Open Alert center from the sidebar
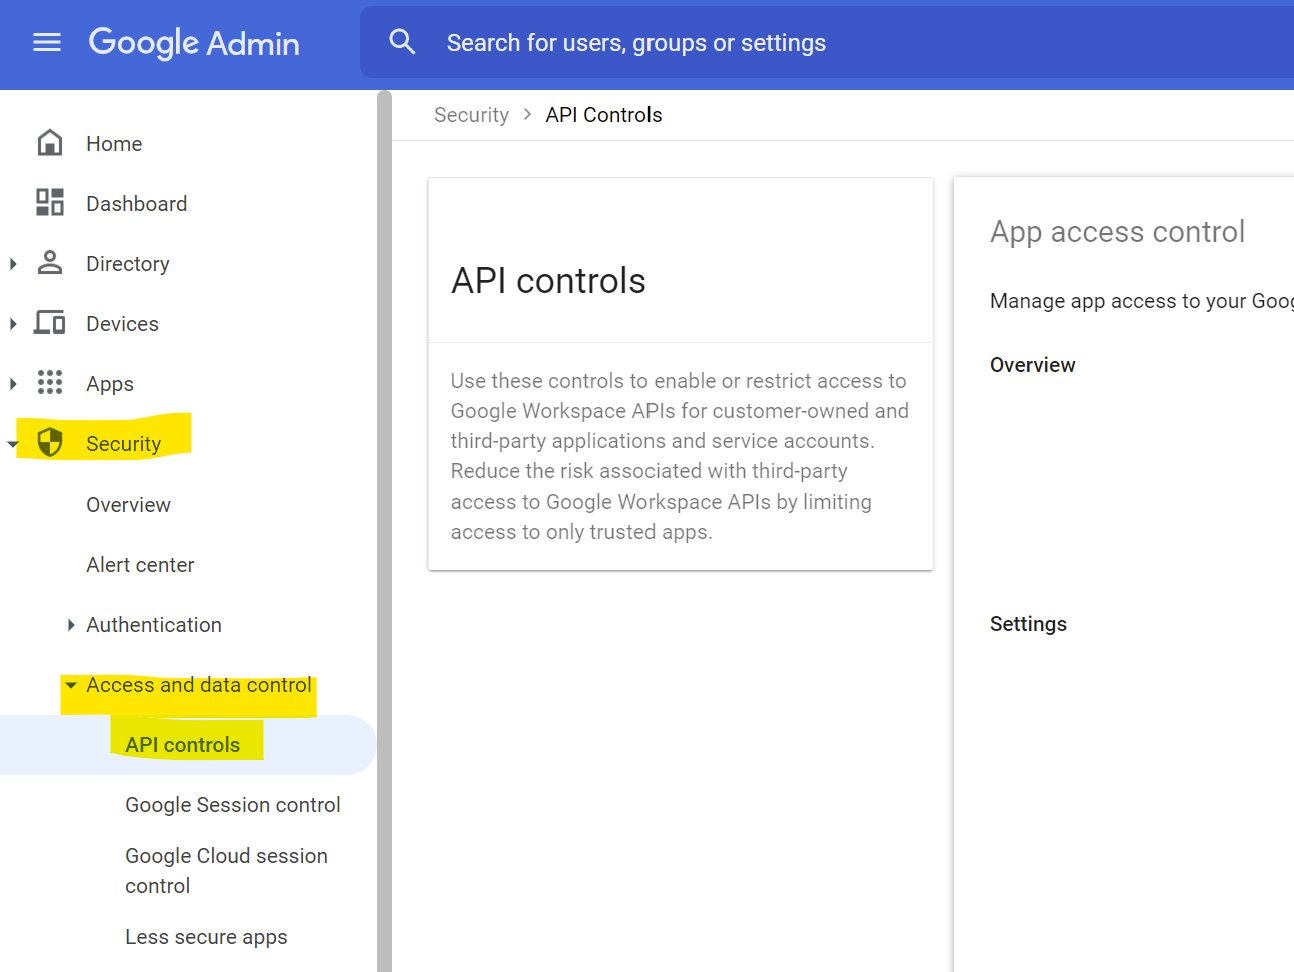Screen dimensions: 1294x972 pyautogui.click(x=140, y=564)
